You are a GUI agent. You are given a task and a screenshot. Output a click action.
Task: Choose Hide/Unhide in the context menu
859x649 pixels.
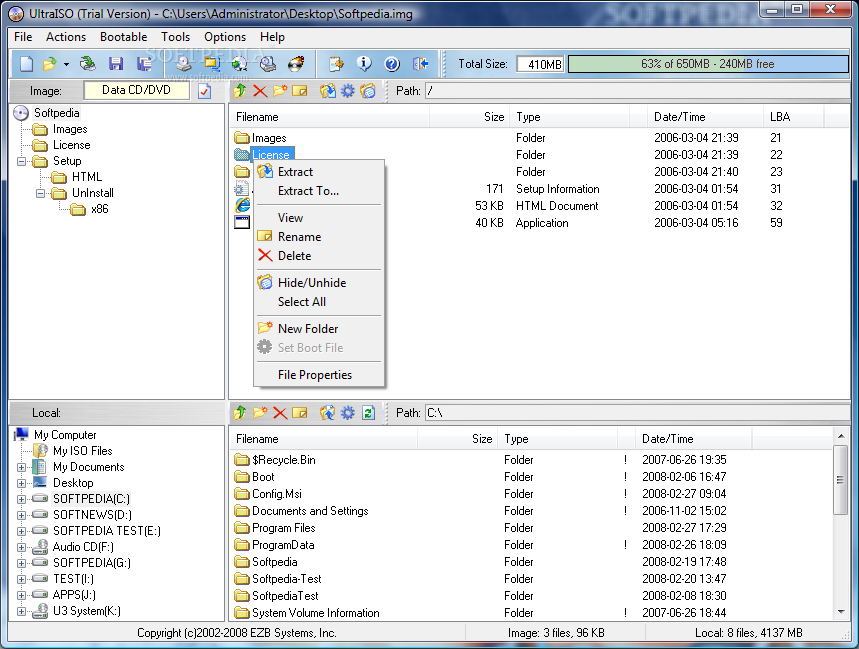coord(311,283)
